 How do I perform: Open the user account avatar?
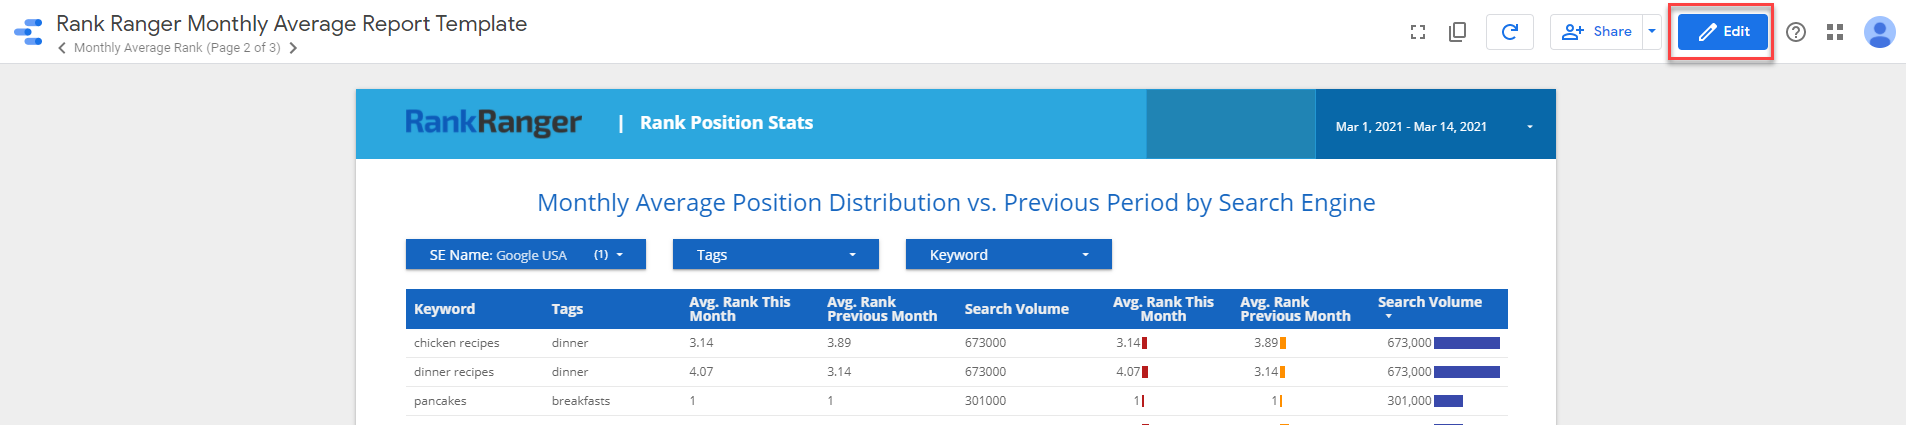[1879, 32]
